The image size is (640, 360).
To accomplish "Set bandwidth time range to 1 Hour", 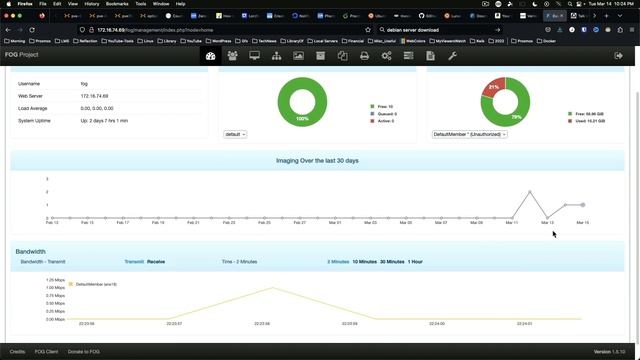I will (x=415, y=262).
